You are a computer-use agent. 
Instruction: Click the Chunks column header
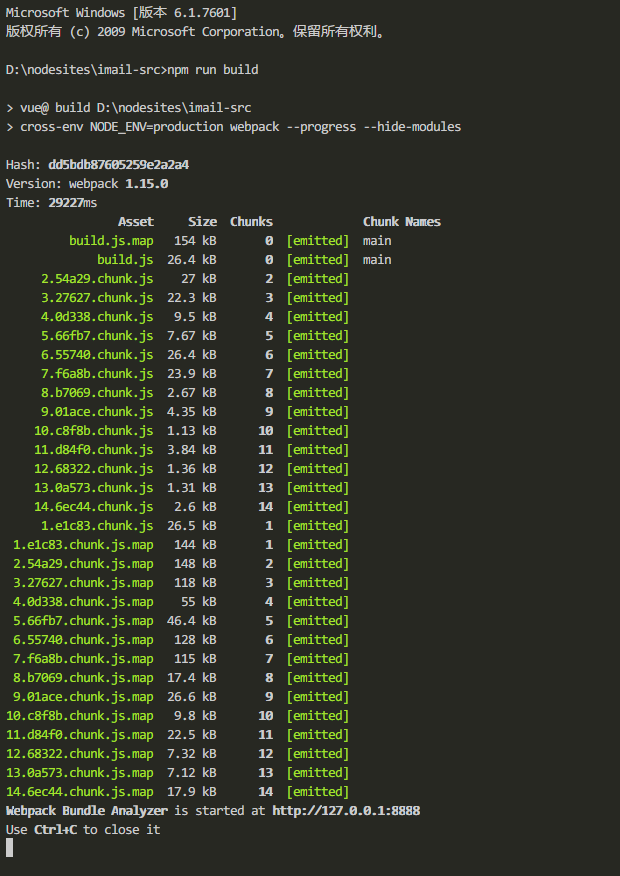pos(251,222)
